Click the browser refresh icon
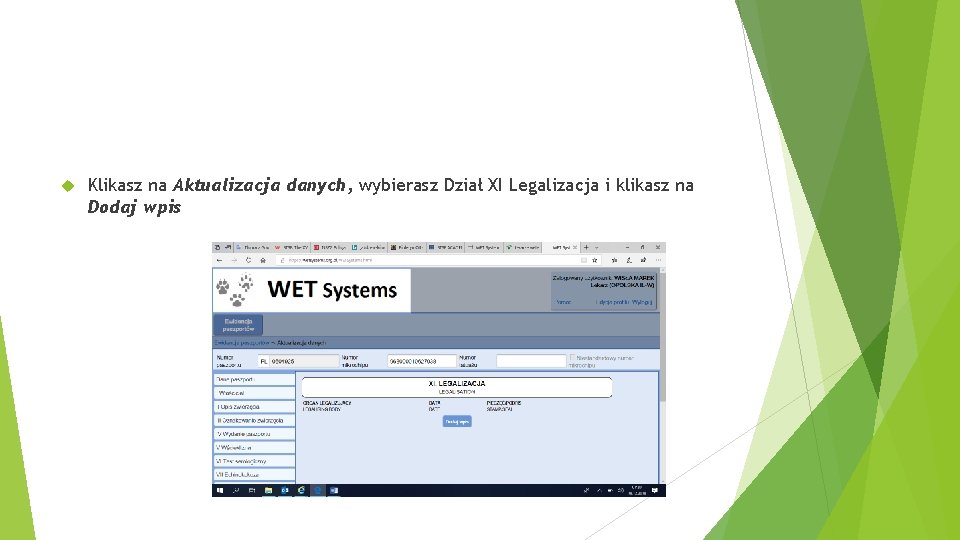960x540 pixels. (x=248, y=260)
